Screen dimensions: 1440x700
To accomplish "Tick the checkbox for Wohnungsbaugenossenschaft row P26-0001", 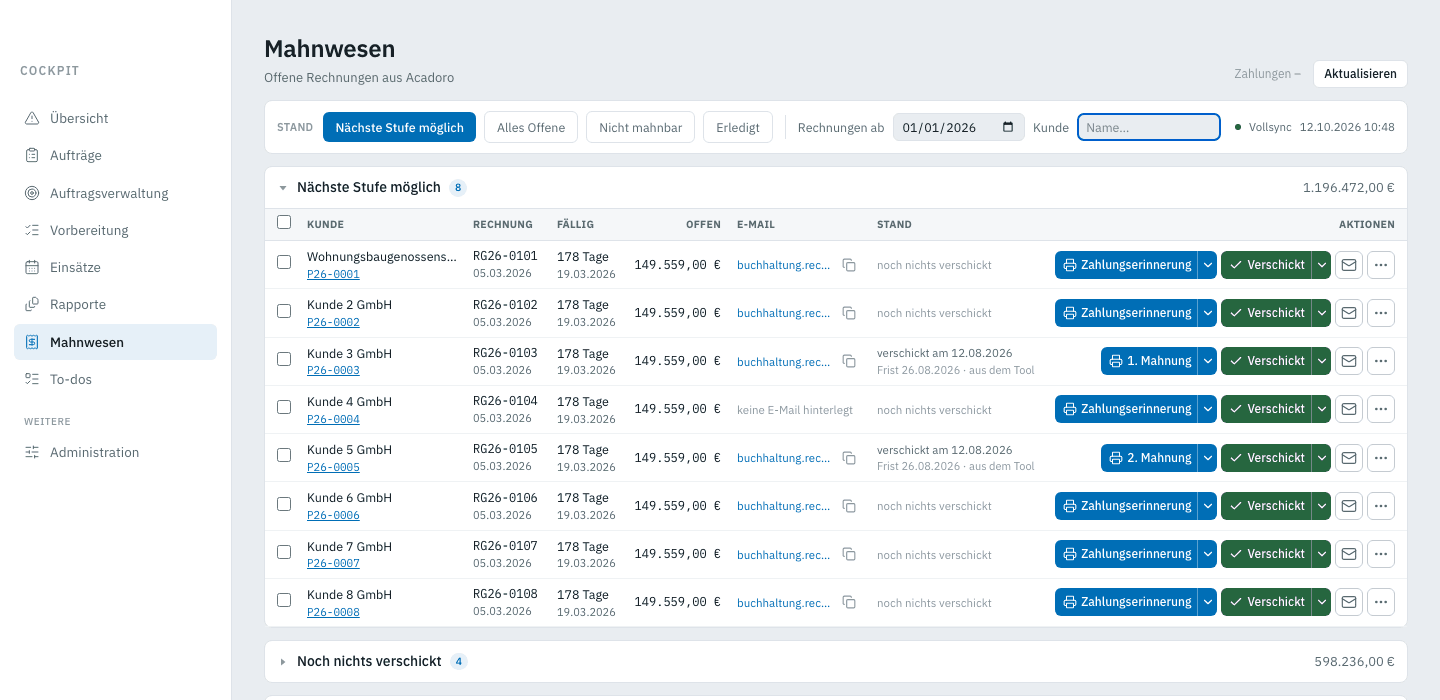I will 284,262.
